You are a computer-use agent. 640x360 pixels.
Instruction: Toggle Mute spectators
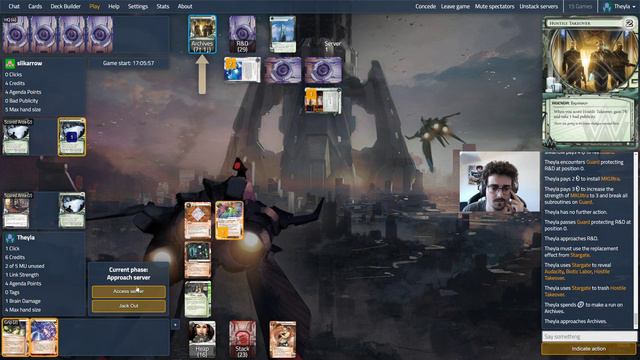pyautogui.click(x=494, y=6)
